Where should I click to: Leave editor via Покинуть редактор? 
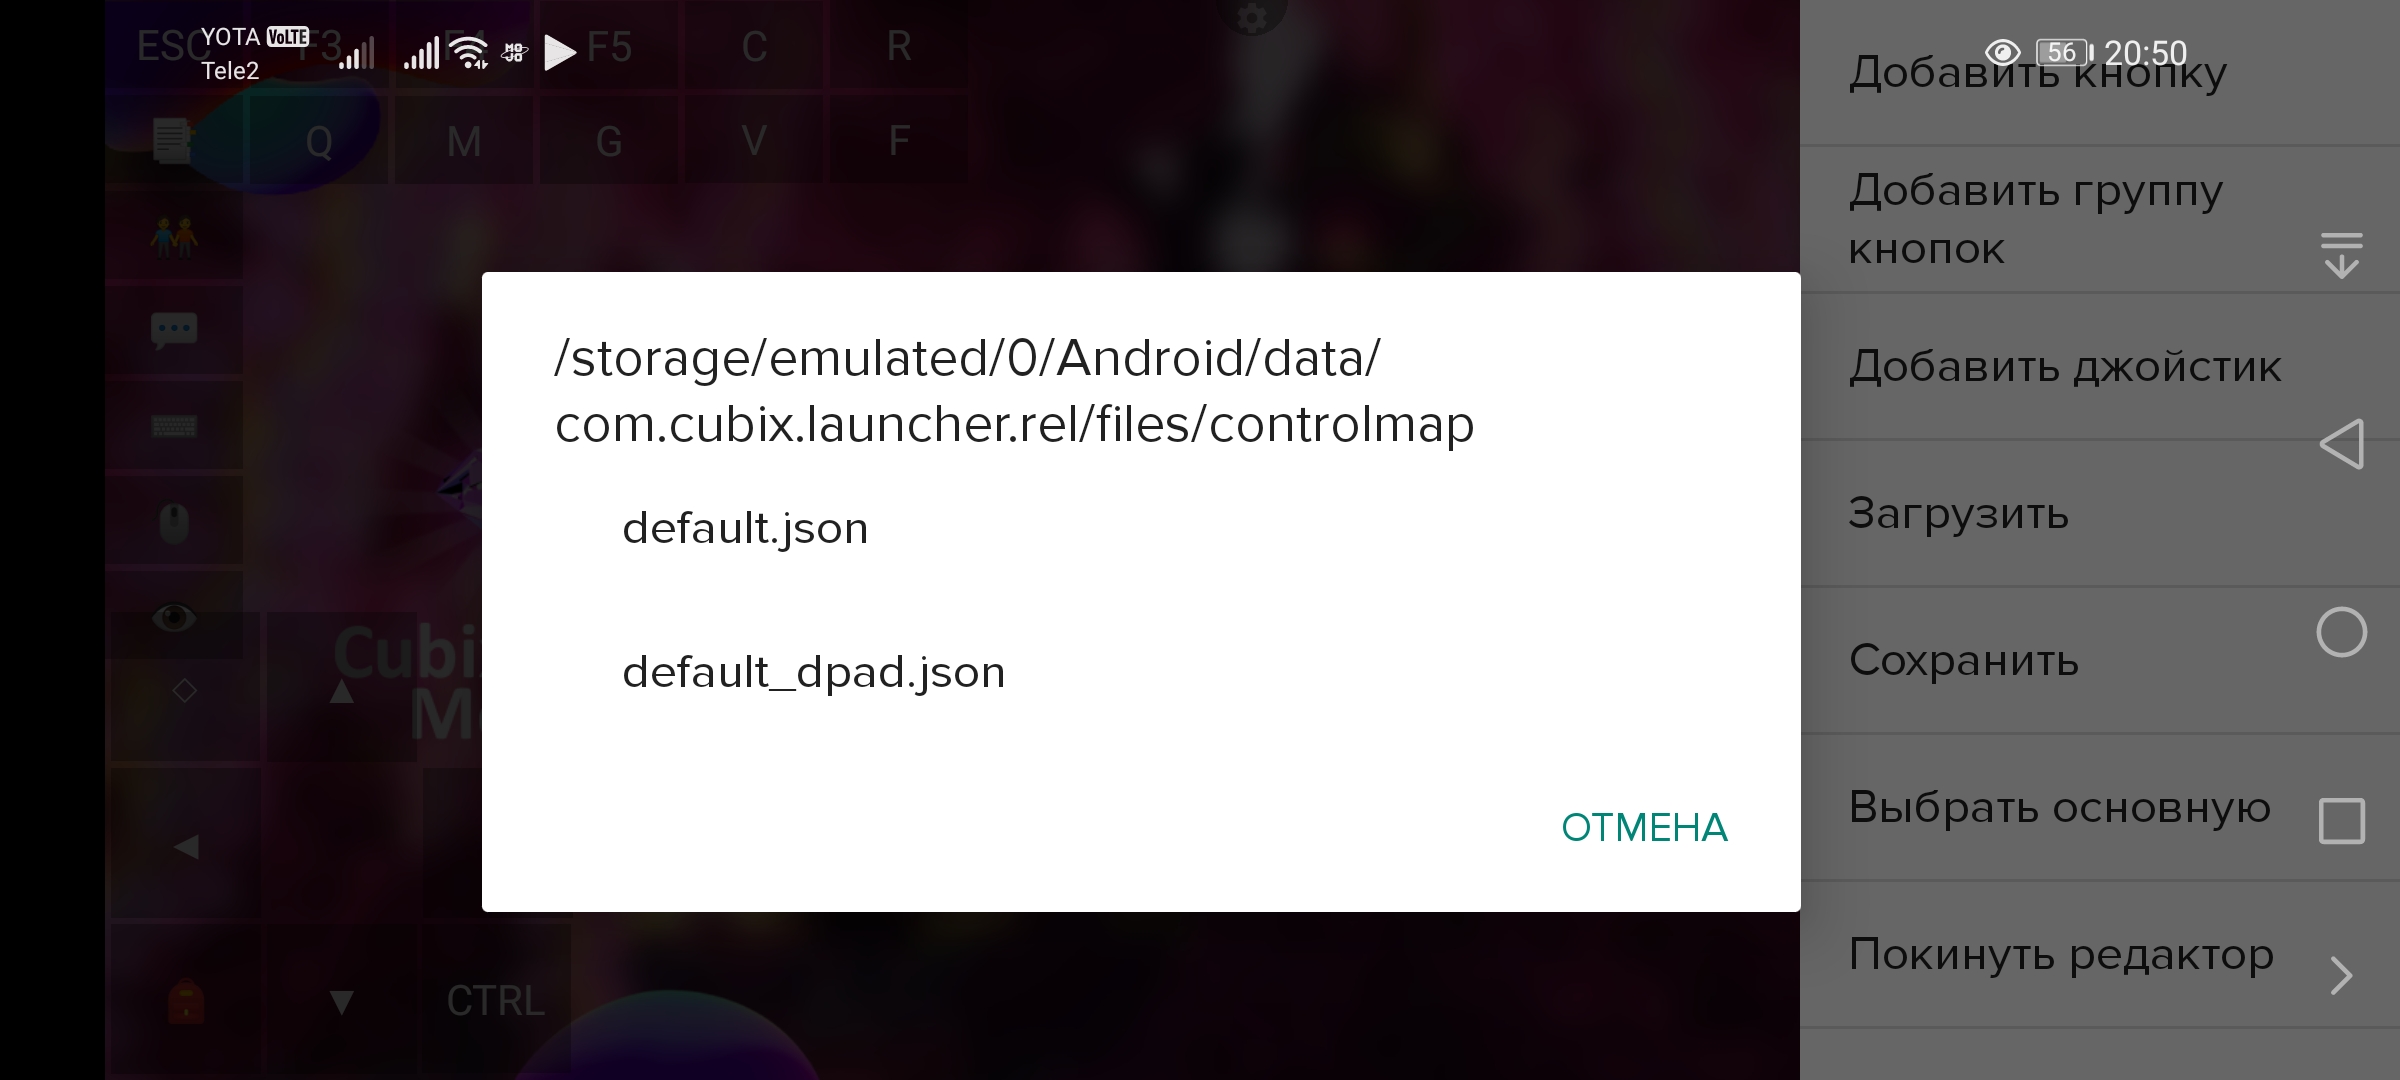click(2100, 955)
